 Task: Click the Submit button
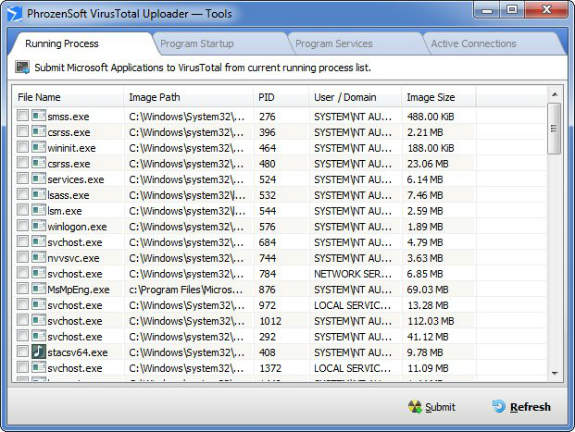432,407
